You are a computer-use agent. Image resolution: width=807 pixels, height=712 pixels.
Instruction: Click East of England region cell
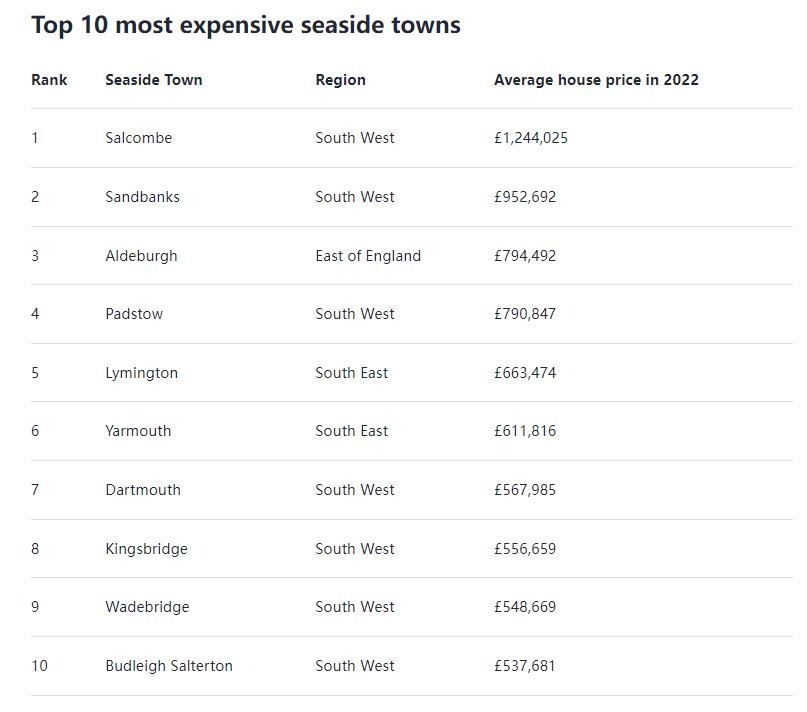[368, 256]
